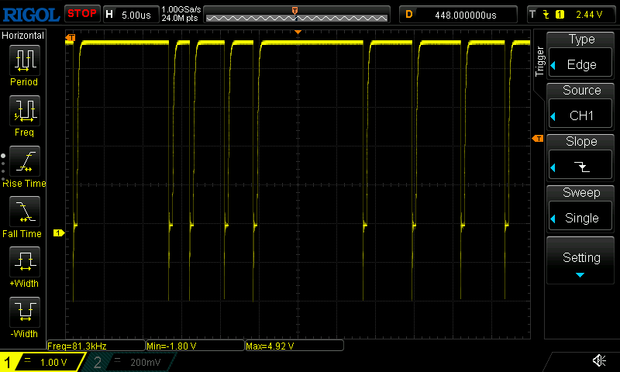Click the waveform memory overview bar
Screen dimensions: 620x372
(297, 15)
